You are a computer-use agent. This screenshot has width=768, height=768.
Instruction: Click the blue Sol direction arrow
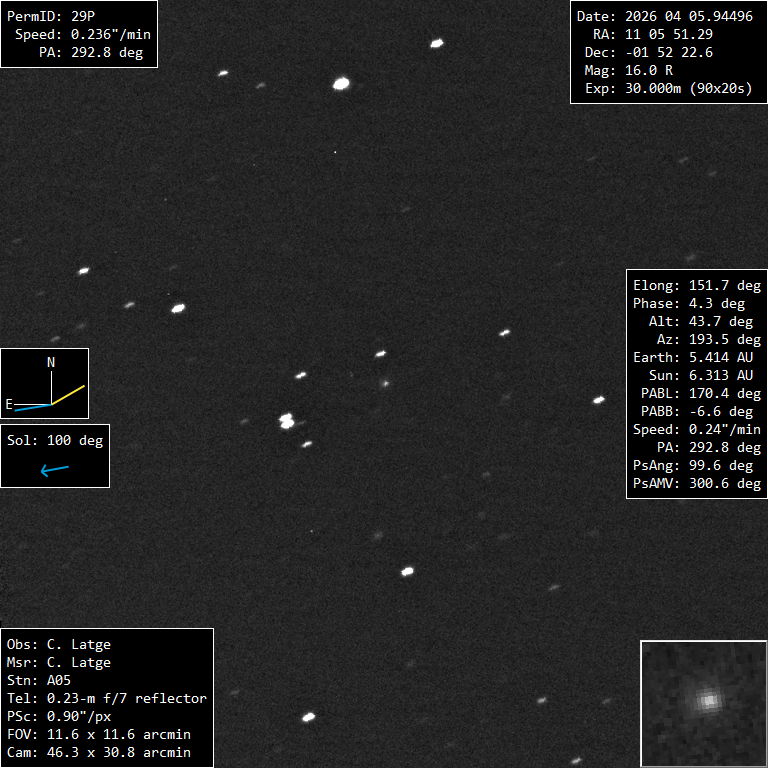click(55, 469)
